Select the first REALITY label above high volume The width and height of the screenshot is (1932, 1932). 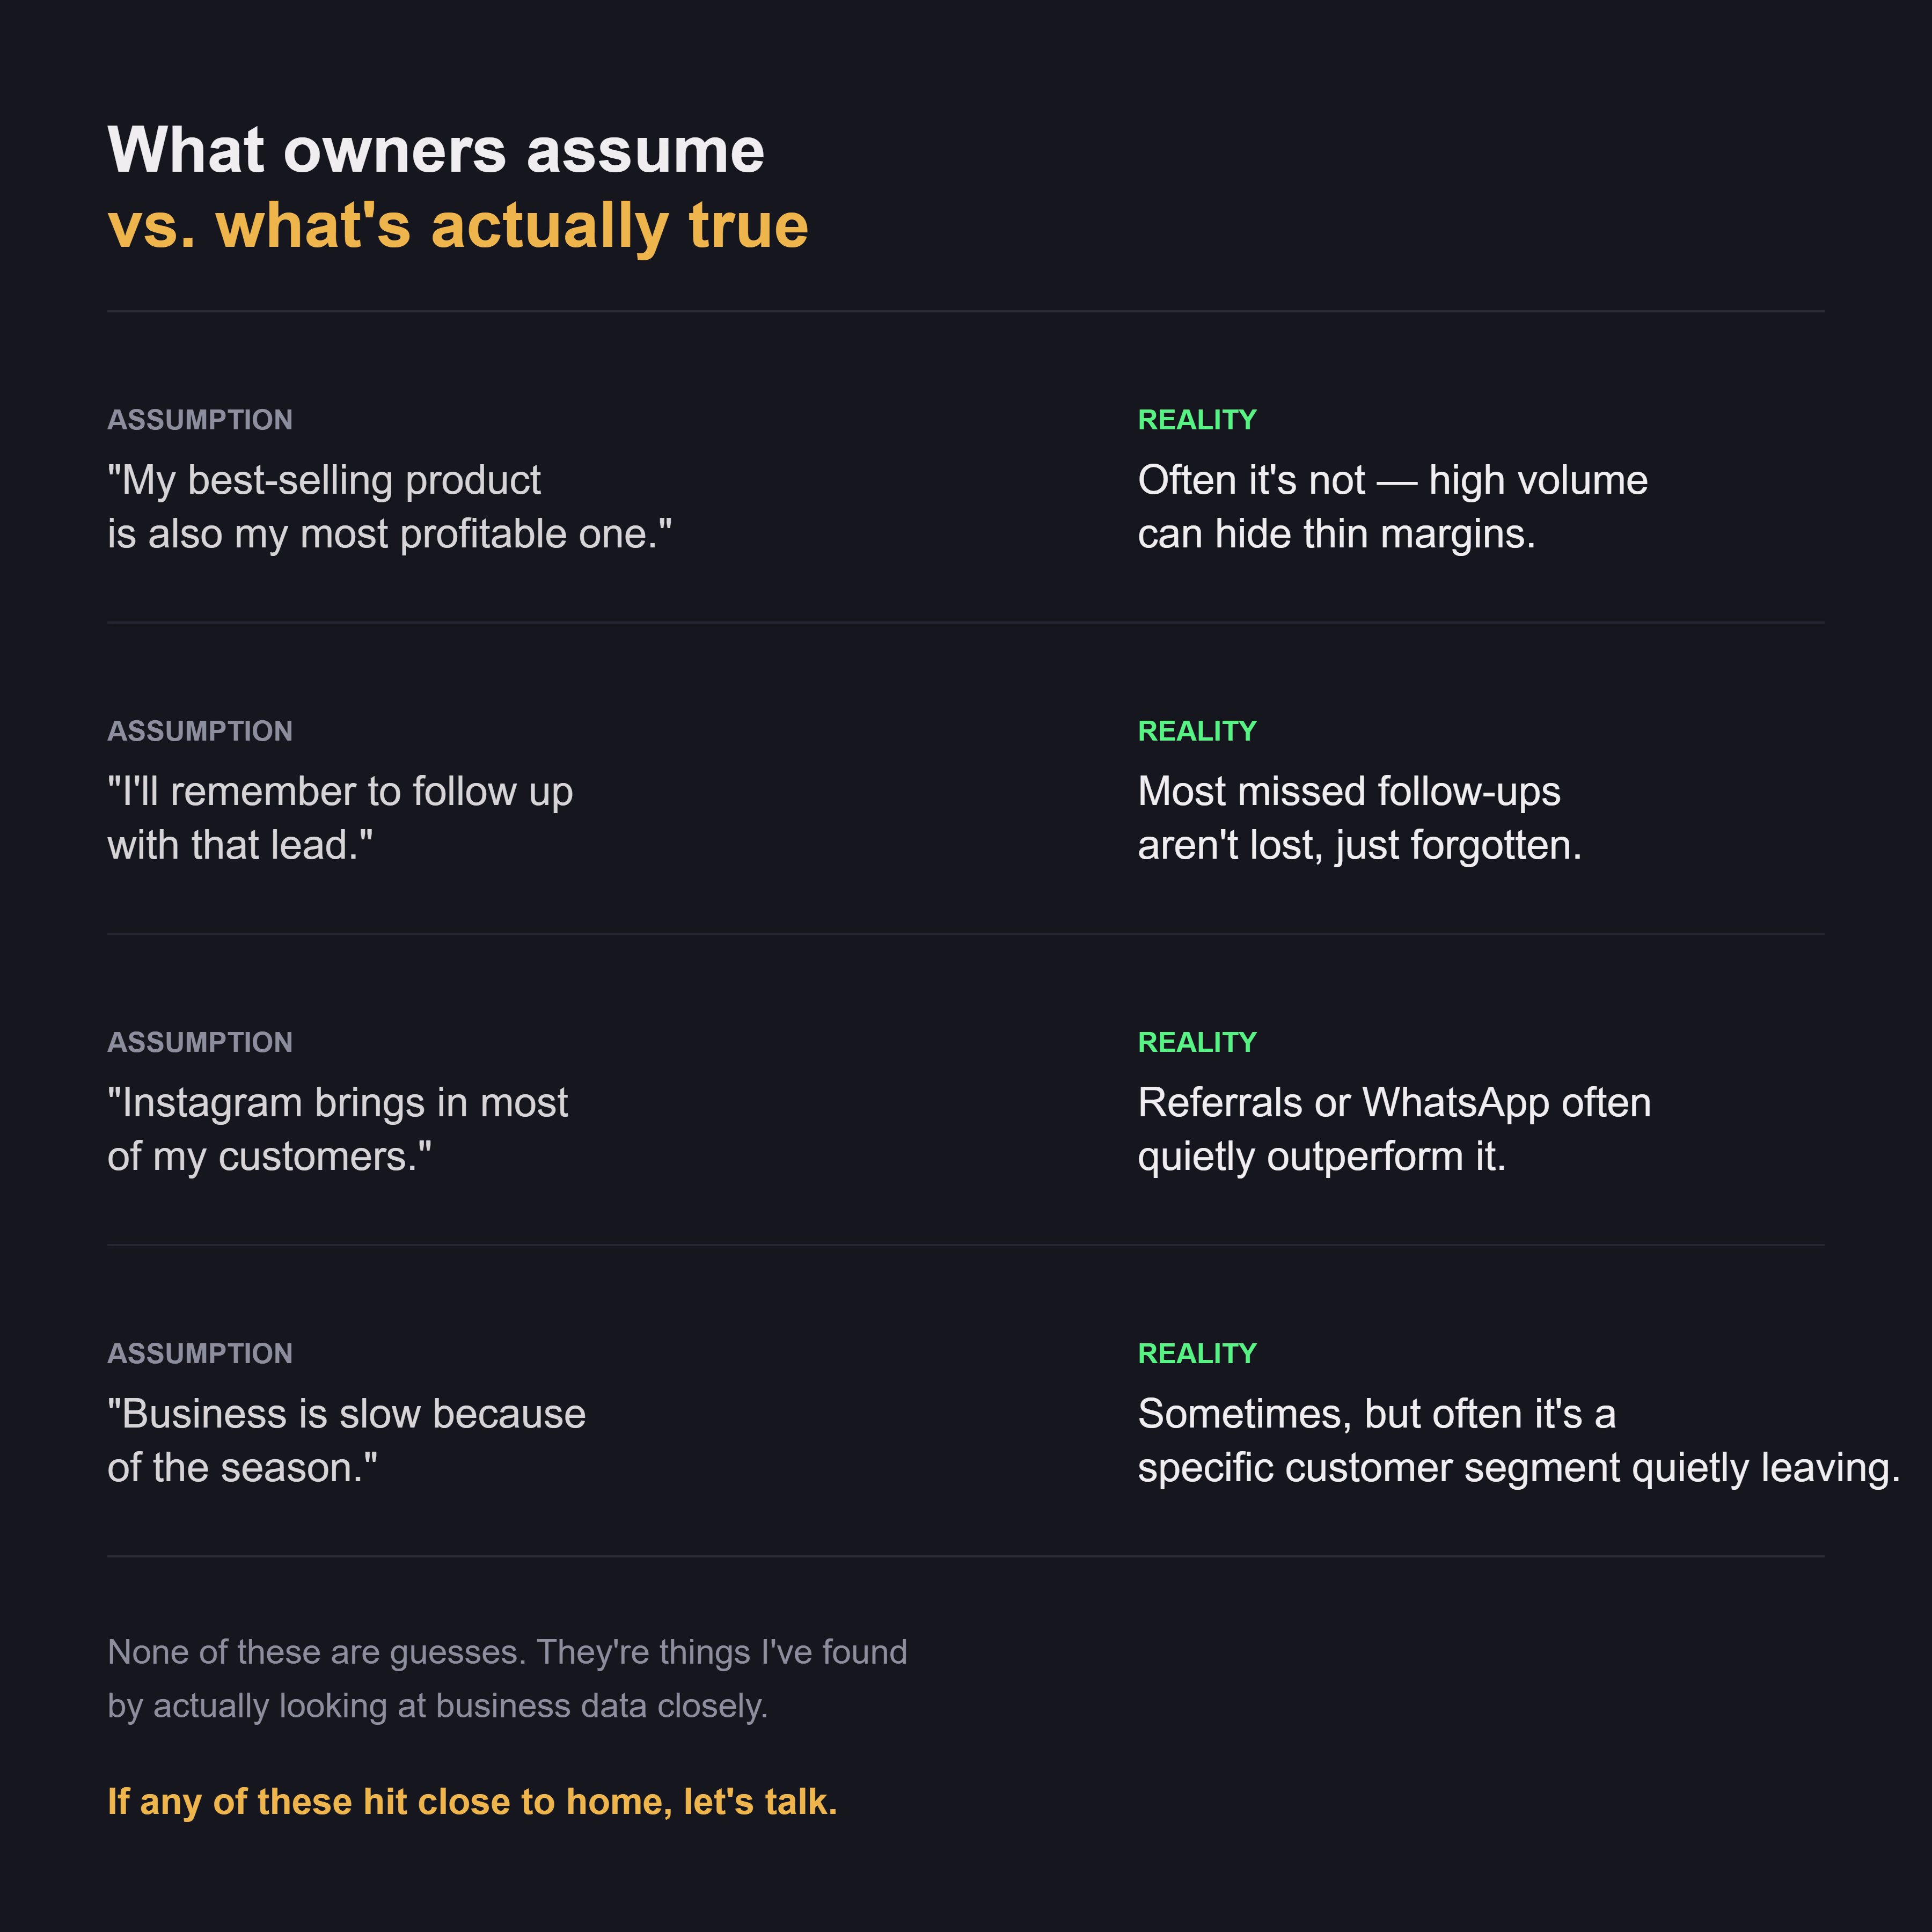(x=1197, y=420)
